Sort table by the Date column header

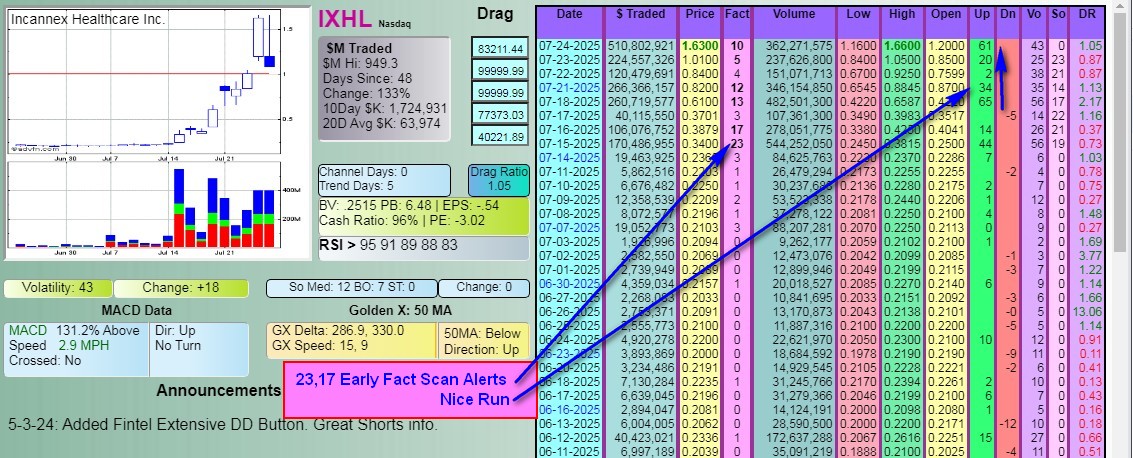569,15
